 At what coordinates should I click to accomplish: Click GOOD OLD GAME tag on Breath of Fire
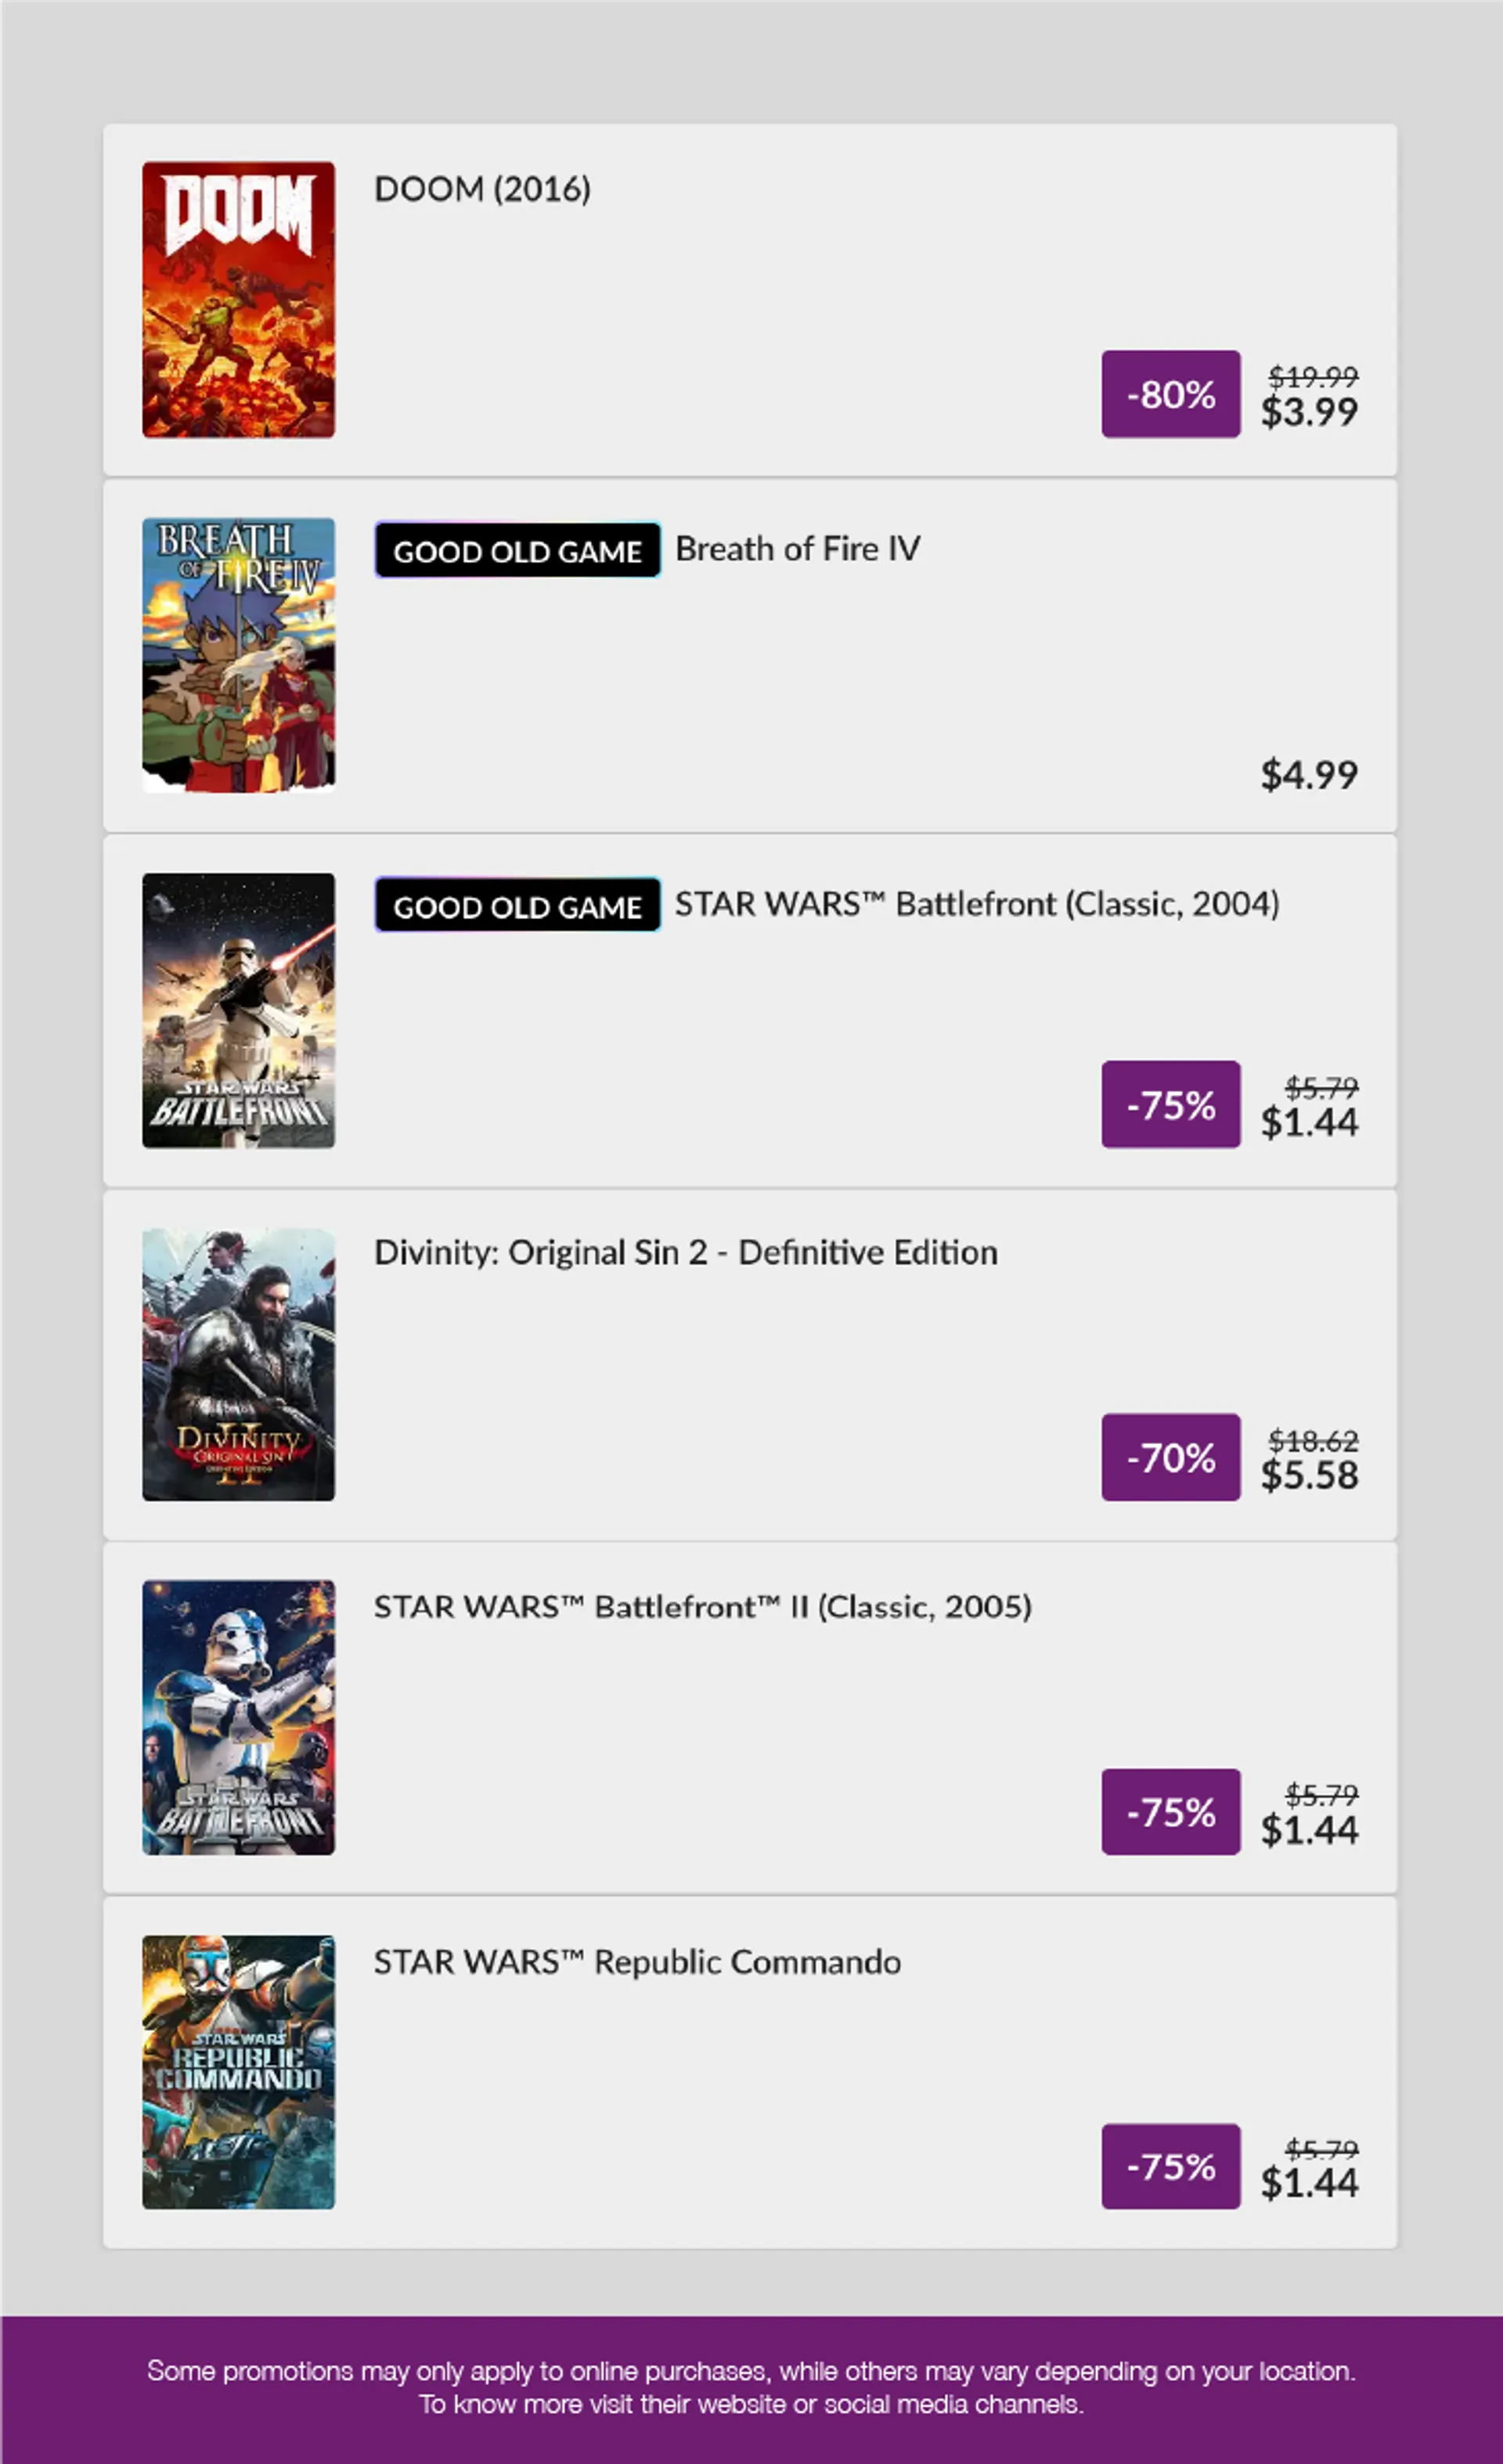tap(517, 550)
